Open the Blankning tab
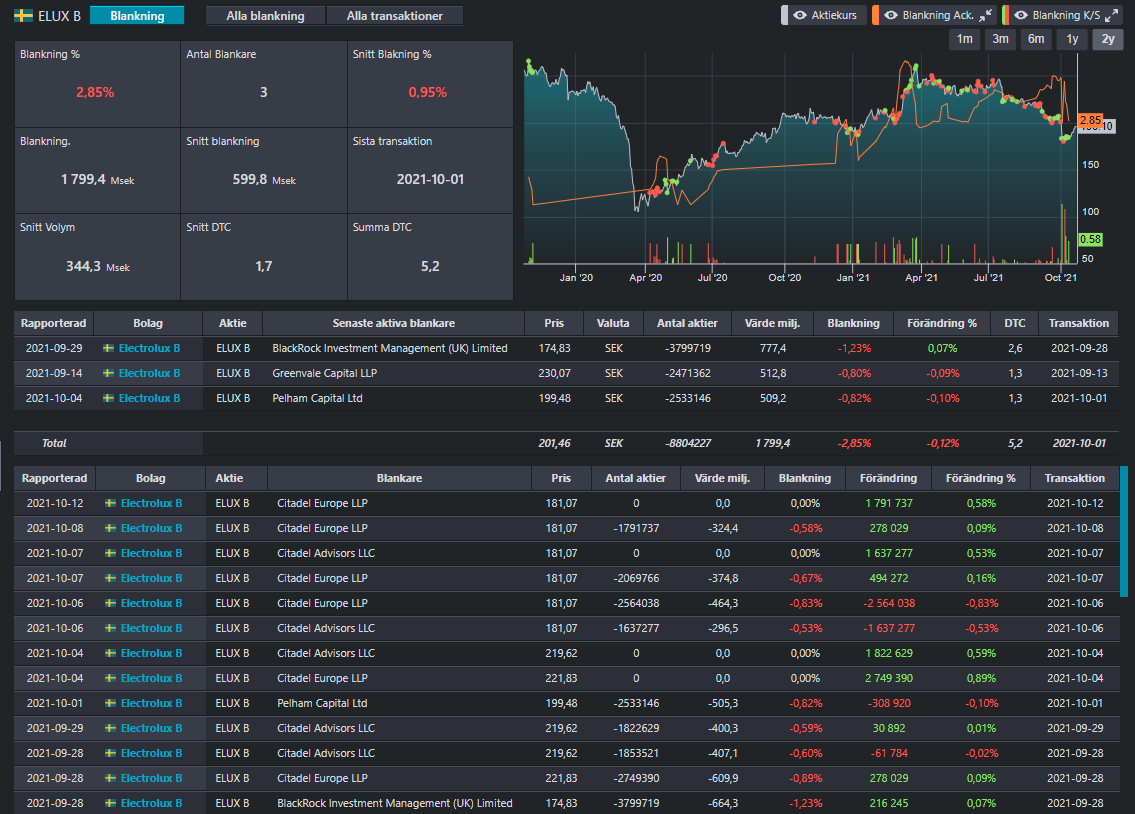Viewport: 1135px width, 814px height. (x=137, y=16)
